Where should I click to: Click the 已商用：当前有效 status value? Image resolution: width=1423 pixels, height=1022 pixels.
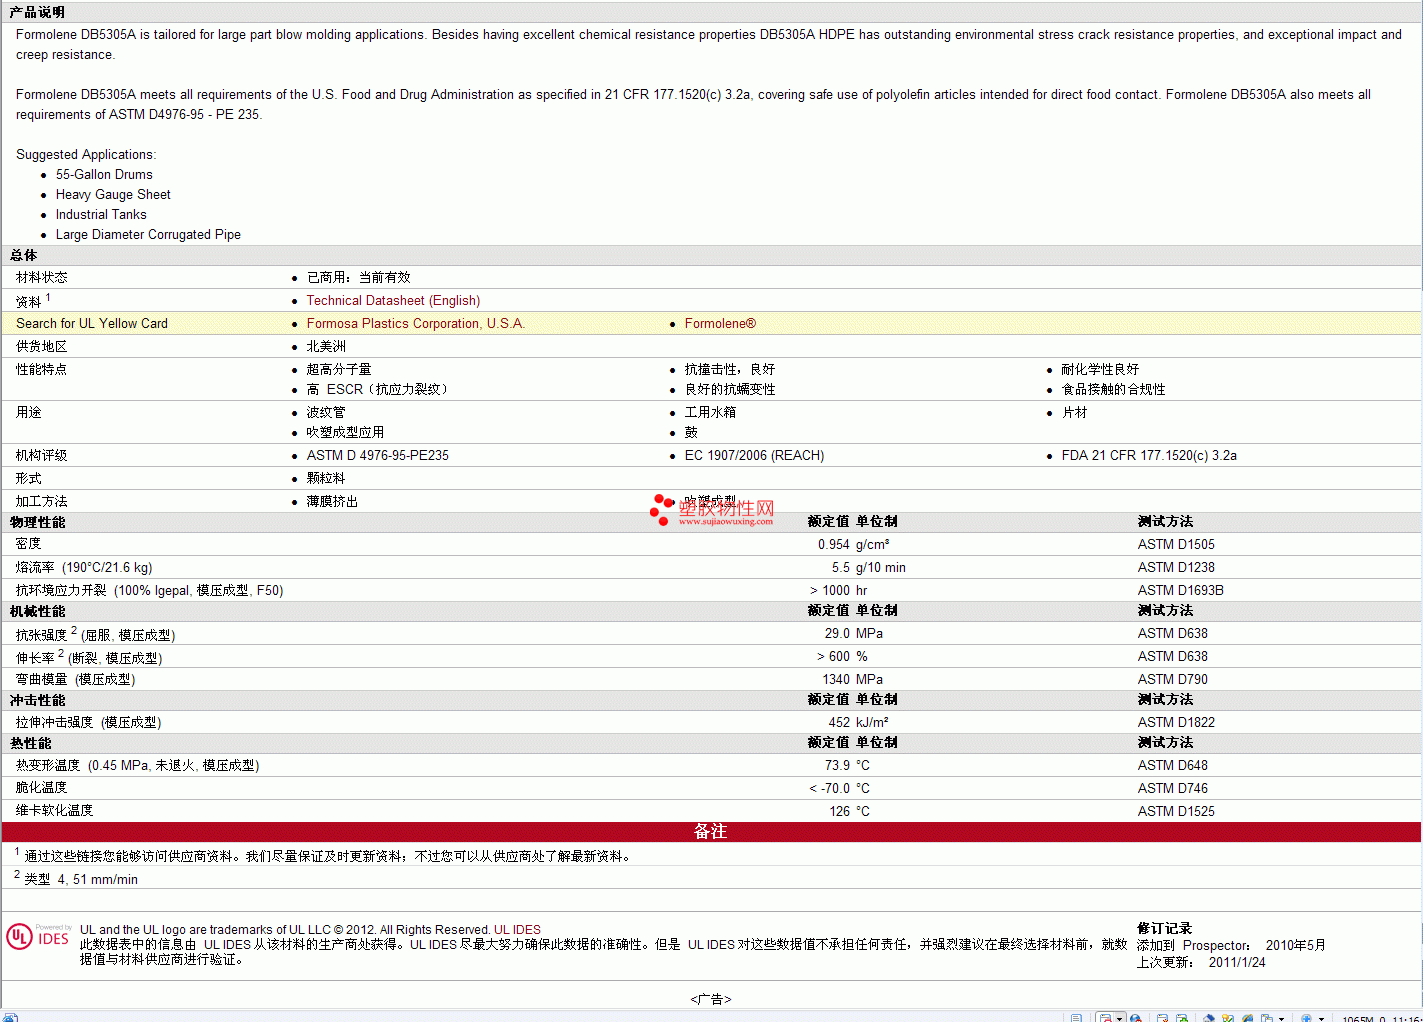point(359,278)
